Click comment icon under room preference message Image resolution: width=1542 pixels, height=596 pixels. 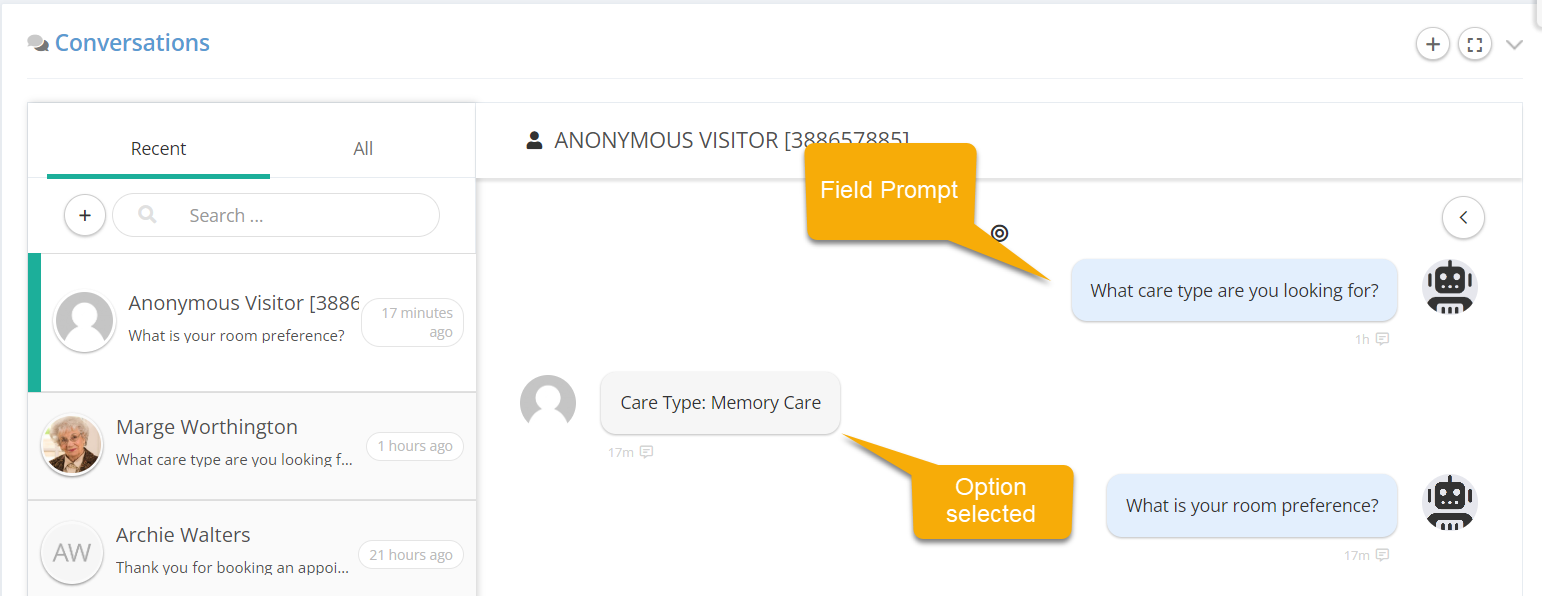(1382, 555)
